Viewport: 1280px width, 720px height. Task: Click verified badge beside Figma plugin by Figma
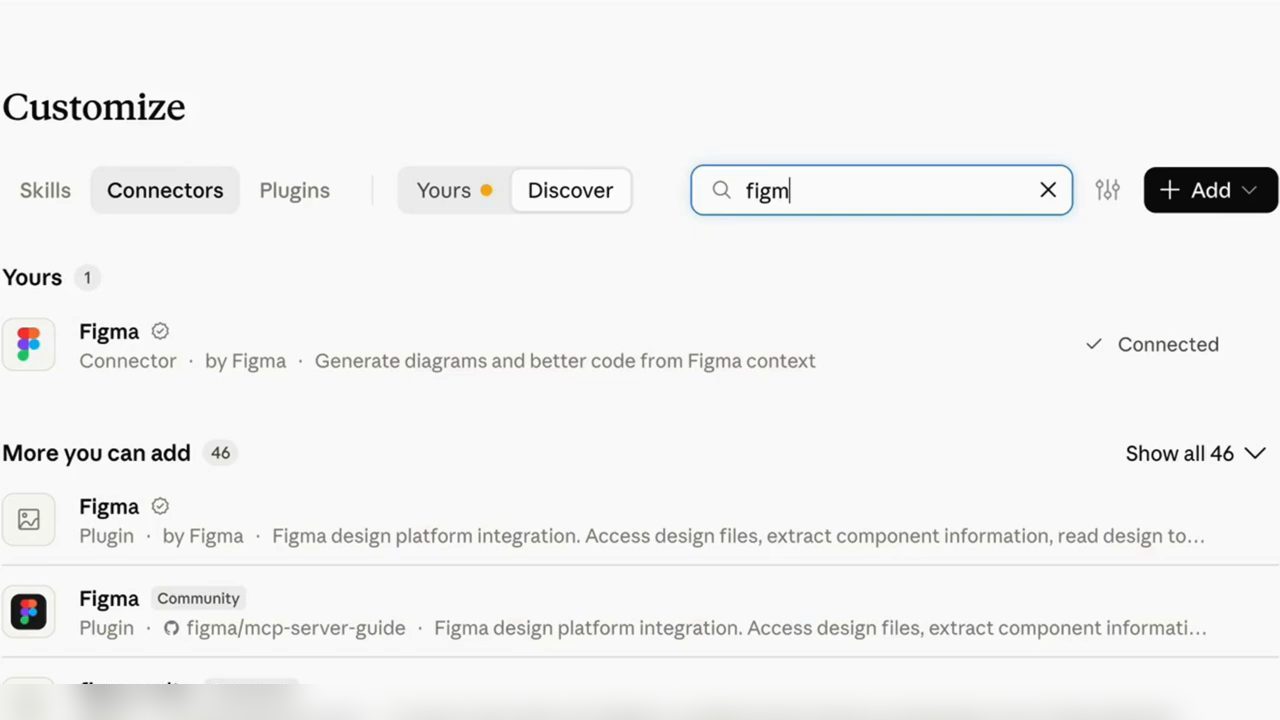click(x=160, y=506)
